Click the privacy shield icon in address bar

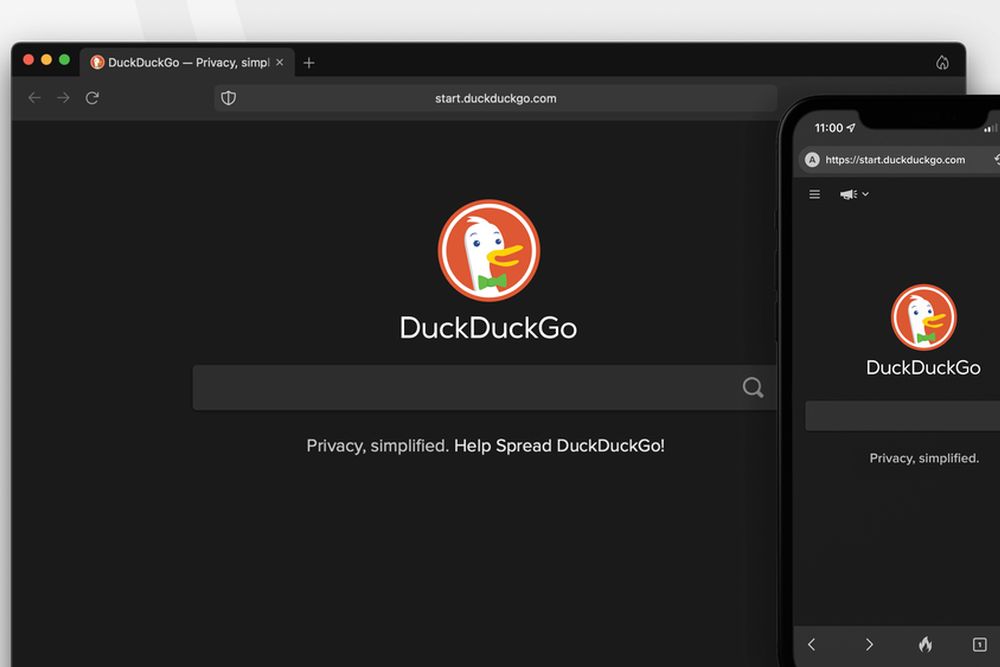click(x=228, y=98)
